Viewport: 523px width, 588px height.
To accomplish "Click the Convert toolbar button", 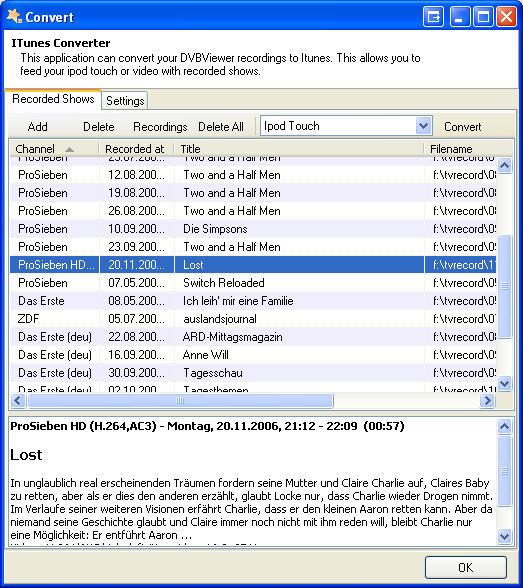I will click(x=463, y=127).
